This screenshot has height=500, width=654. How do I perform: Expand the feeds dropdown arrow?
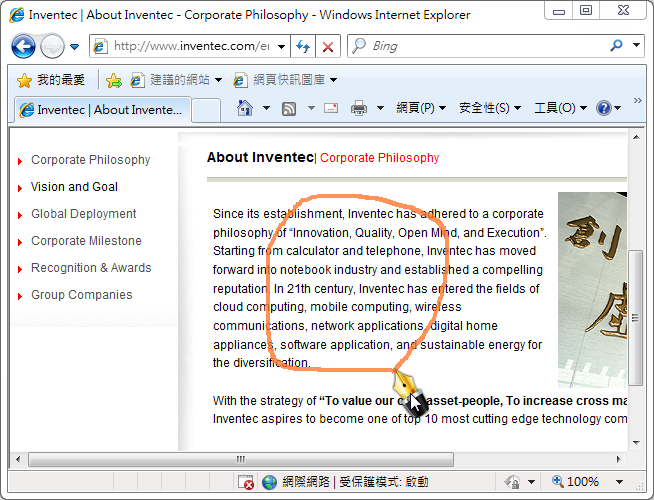(x=311, y=108)
